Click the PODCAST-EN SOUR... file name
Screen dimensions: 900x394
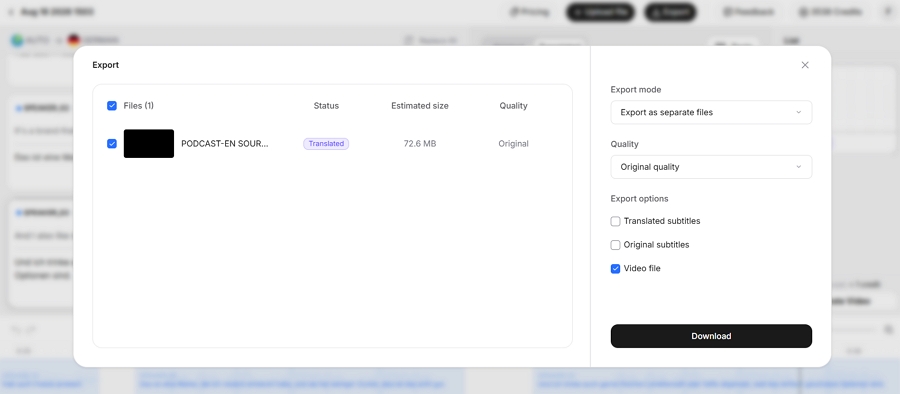click(x=224, y=144)
